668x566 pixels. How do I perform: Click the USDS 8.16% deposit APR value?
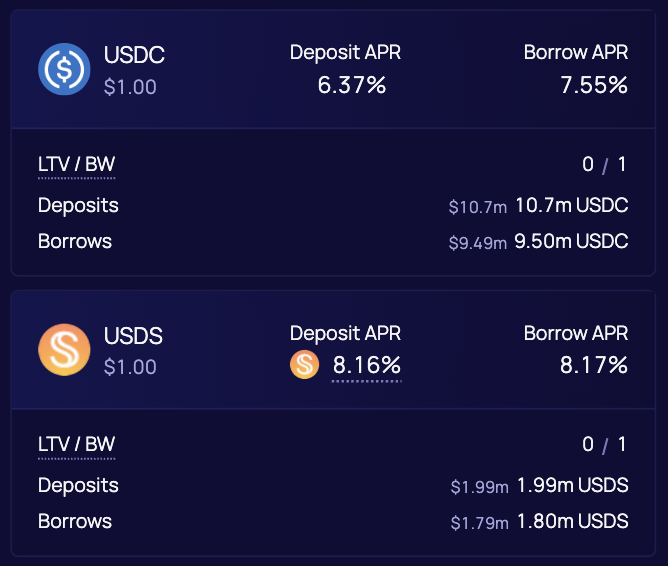(x=366, y=365)
